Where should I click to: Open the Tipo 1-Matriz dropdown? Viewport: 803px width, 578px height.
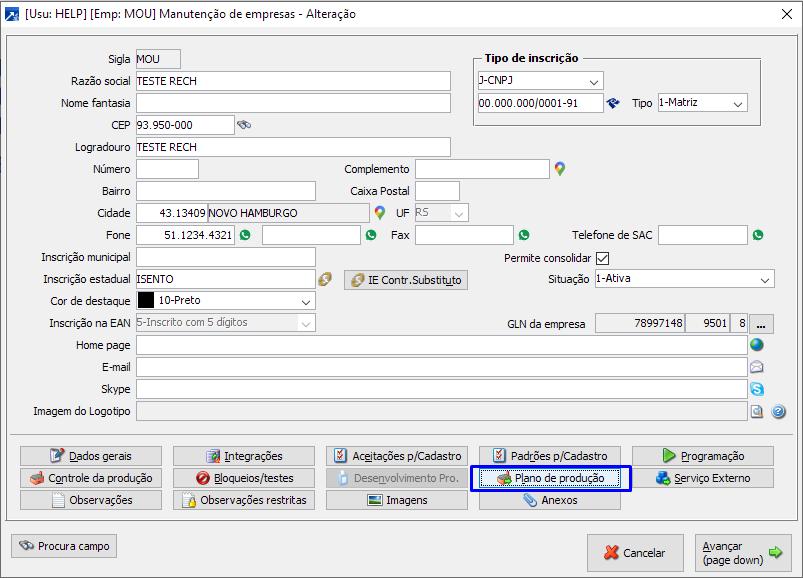(738, 103)
